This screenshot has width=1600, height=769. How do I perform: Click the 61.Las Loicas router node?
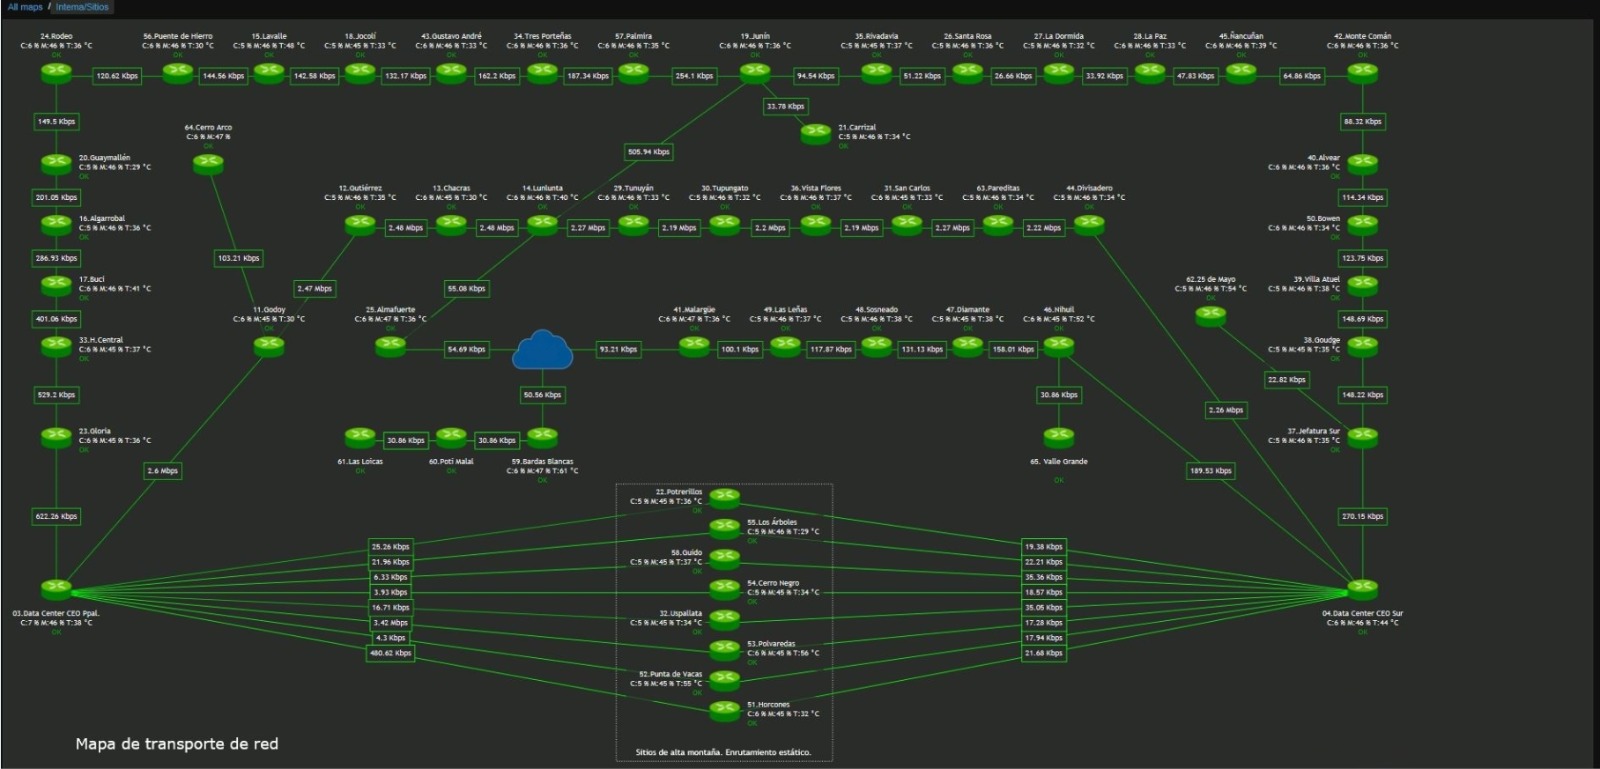coord(360,437)
